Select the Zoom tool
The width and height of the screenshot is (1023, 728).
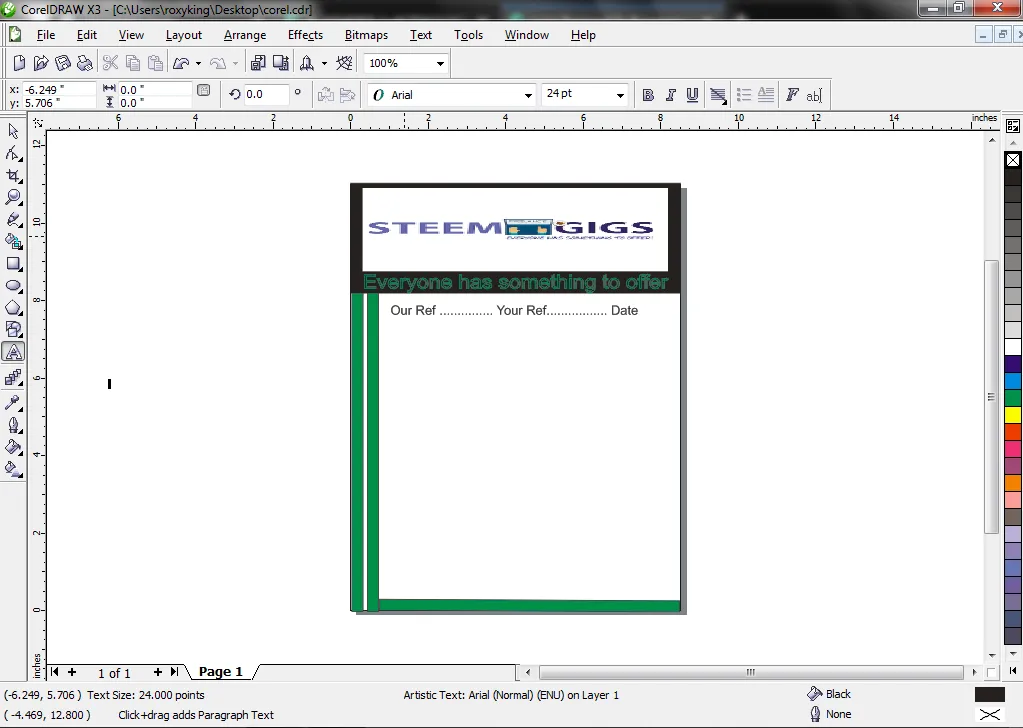coord(13,197)
